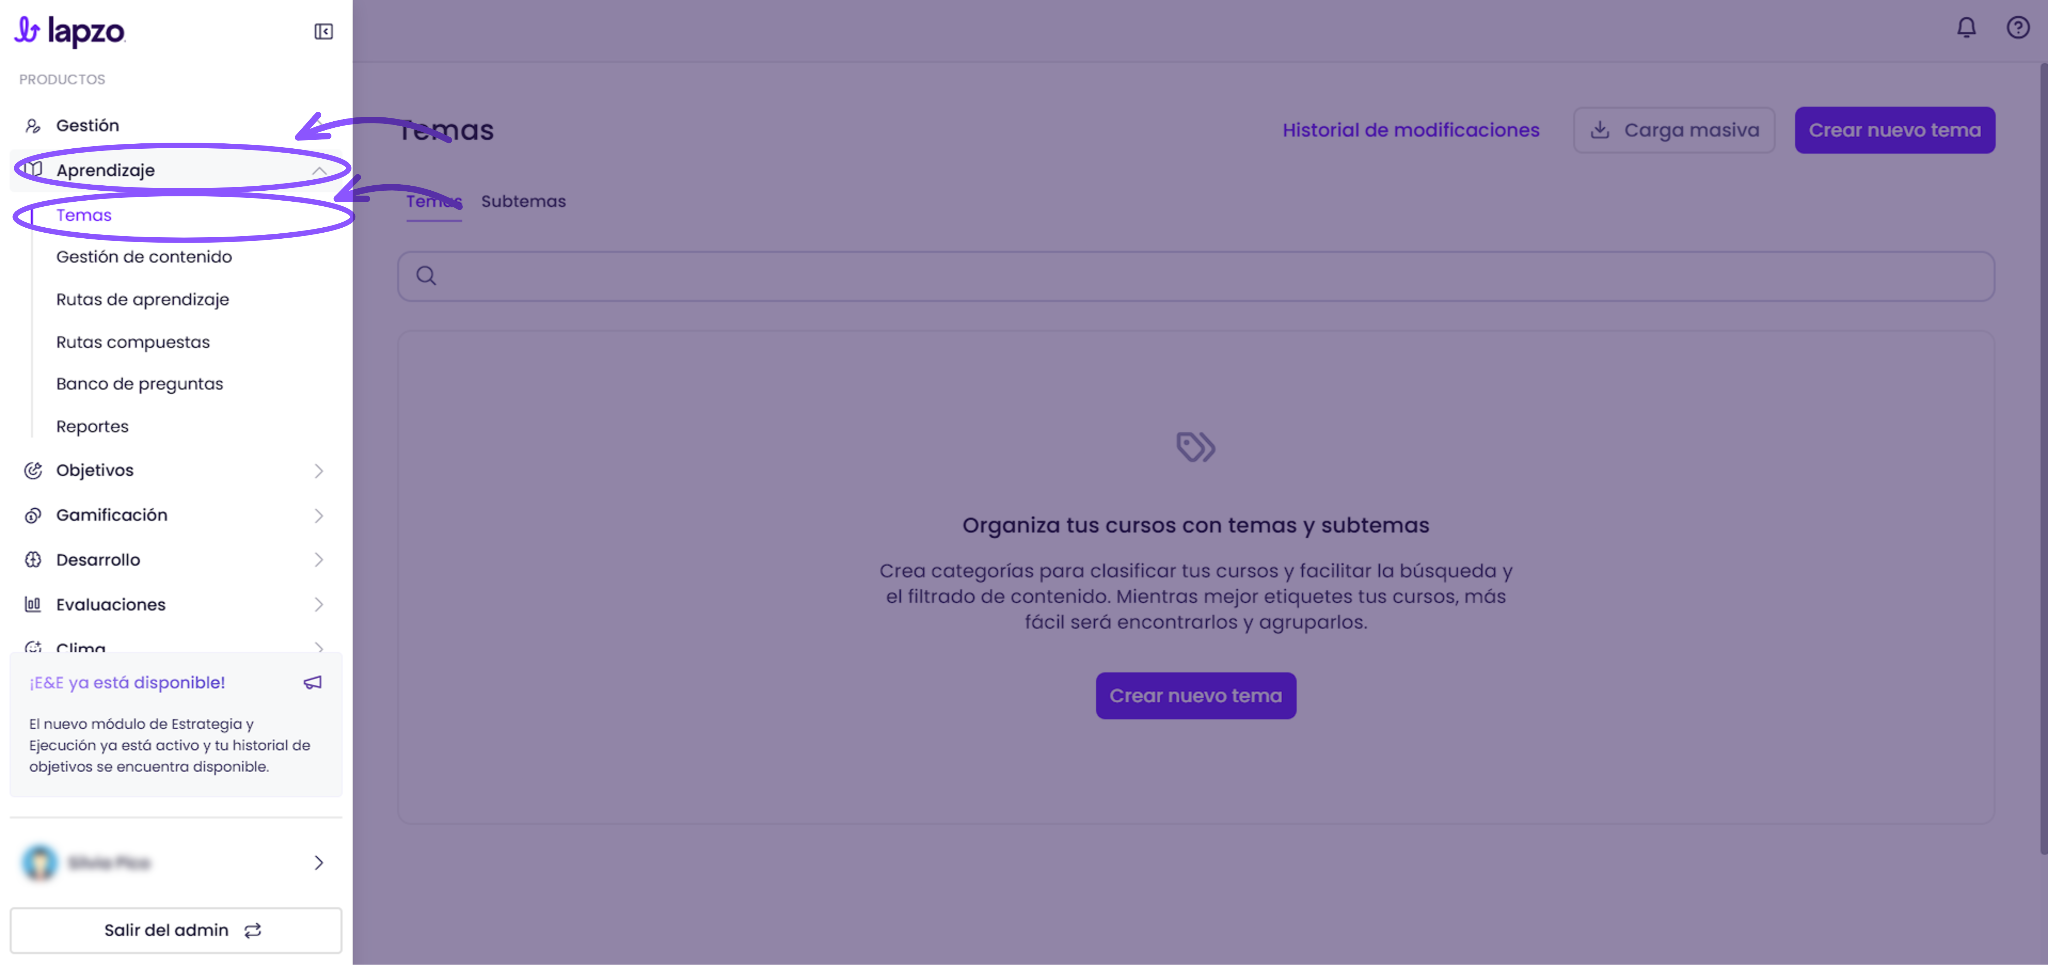Image resolution: width=2048 pixels, height=965 pixels.
Task: Collapse the Aprendizaje section chevron
Action: click(x=319, y=171)
